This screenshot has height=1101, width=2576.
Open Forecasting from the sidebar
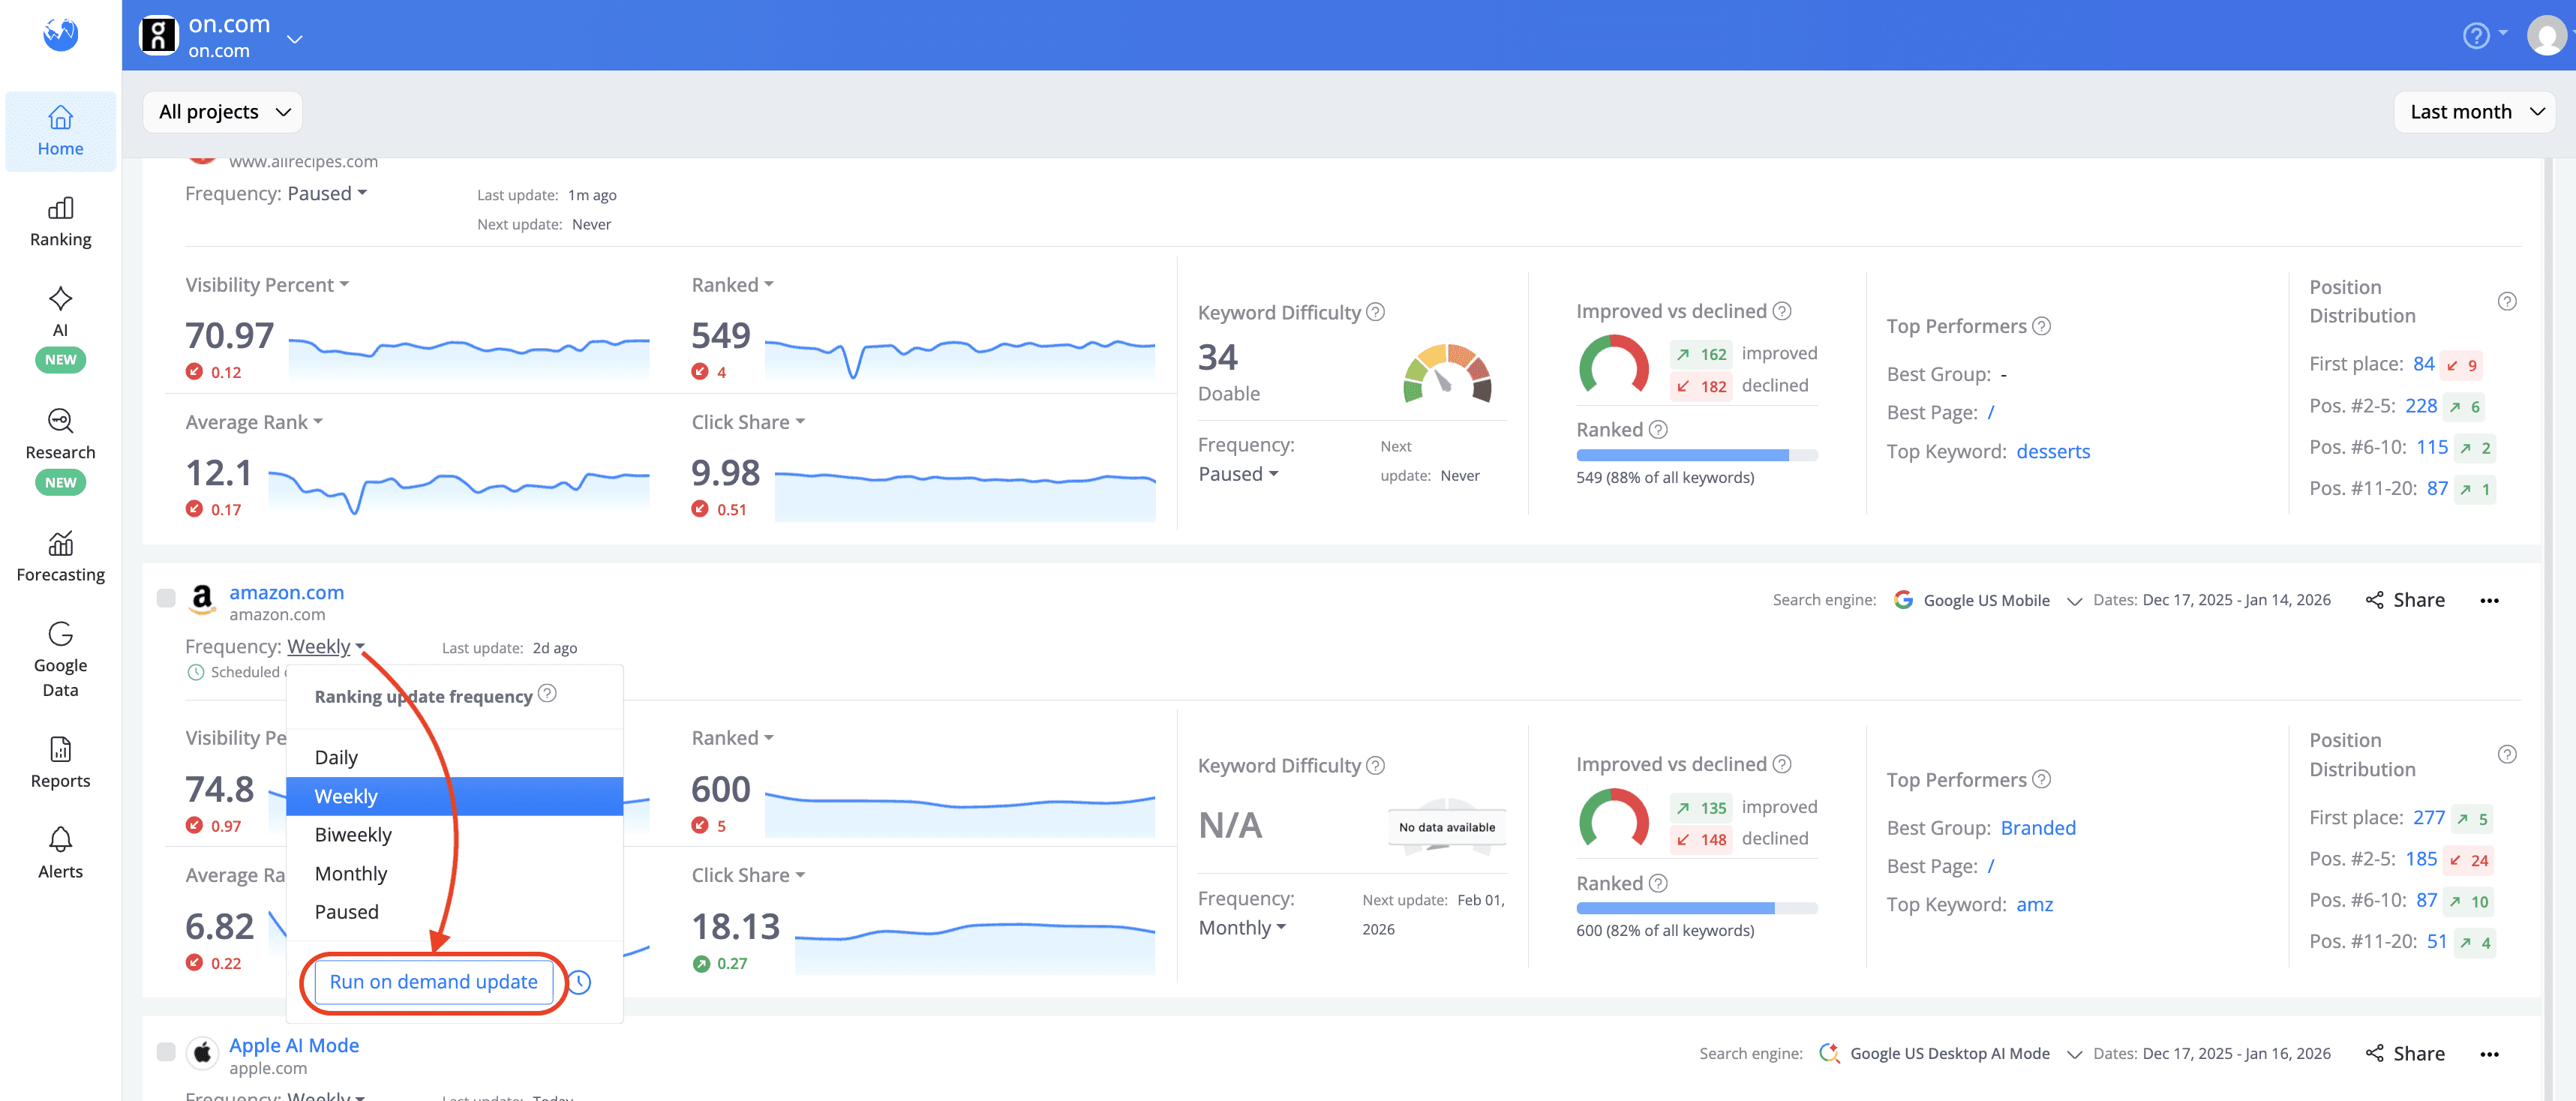tap(60, 556)
